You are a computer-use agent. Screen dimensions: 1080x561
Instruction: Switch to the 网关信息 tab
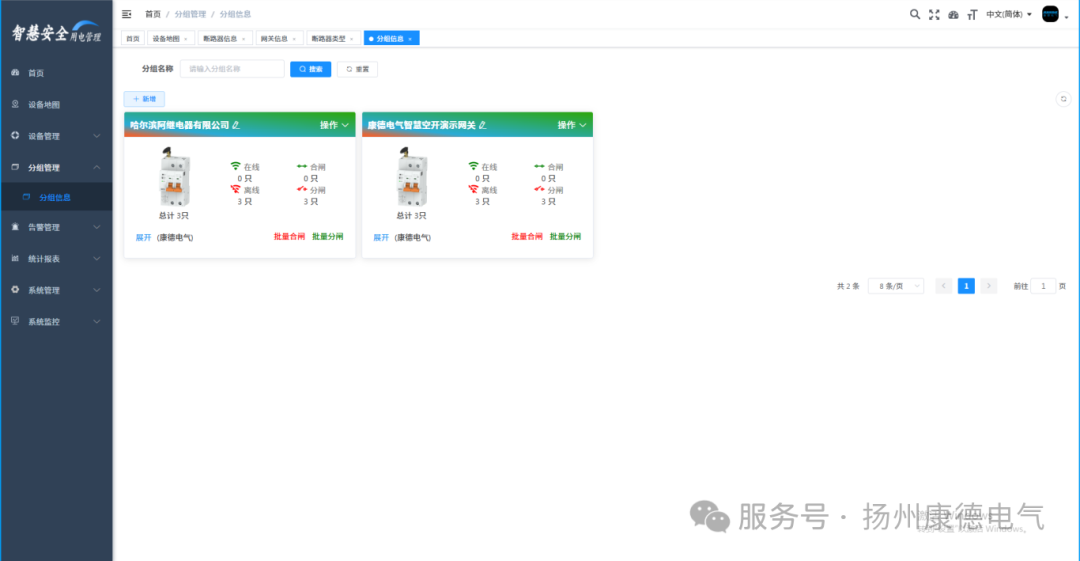(279, 39)
